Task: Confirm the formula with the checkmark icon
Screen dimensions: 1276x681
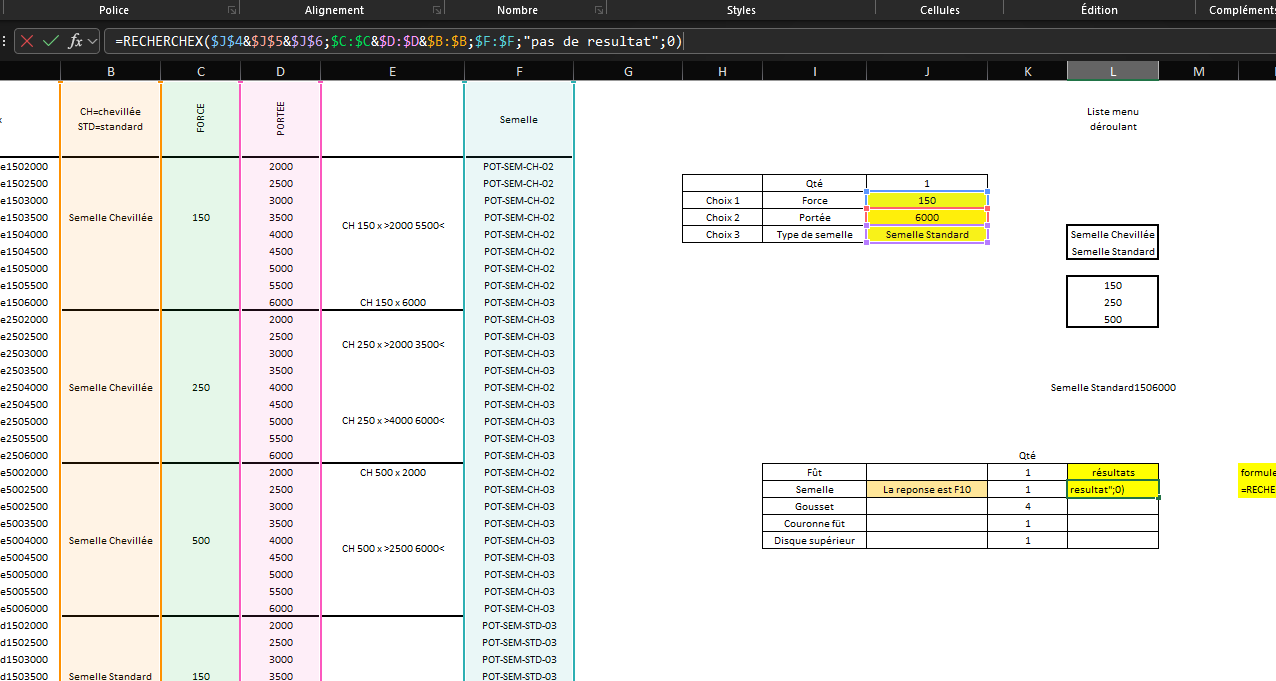Action: click(50, 41)
